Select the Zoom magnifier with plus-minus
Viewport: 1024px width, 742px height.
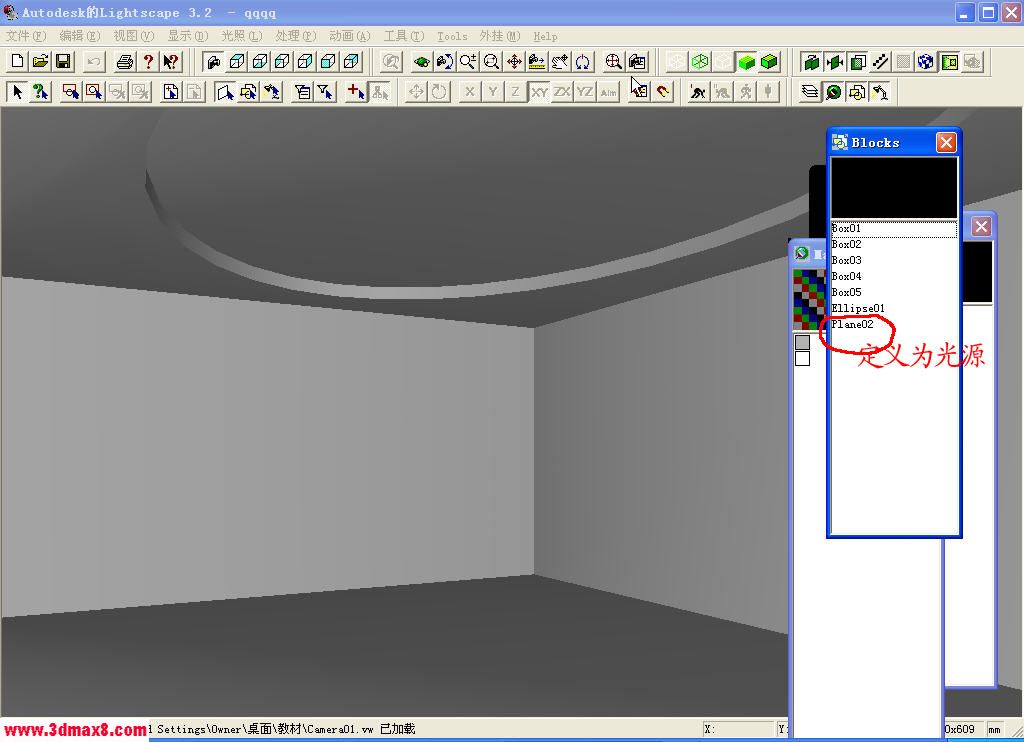468,61
